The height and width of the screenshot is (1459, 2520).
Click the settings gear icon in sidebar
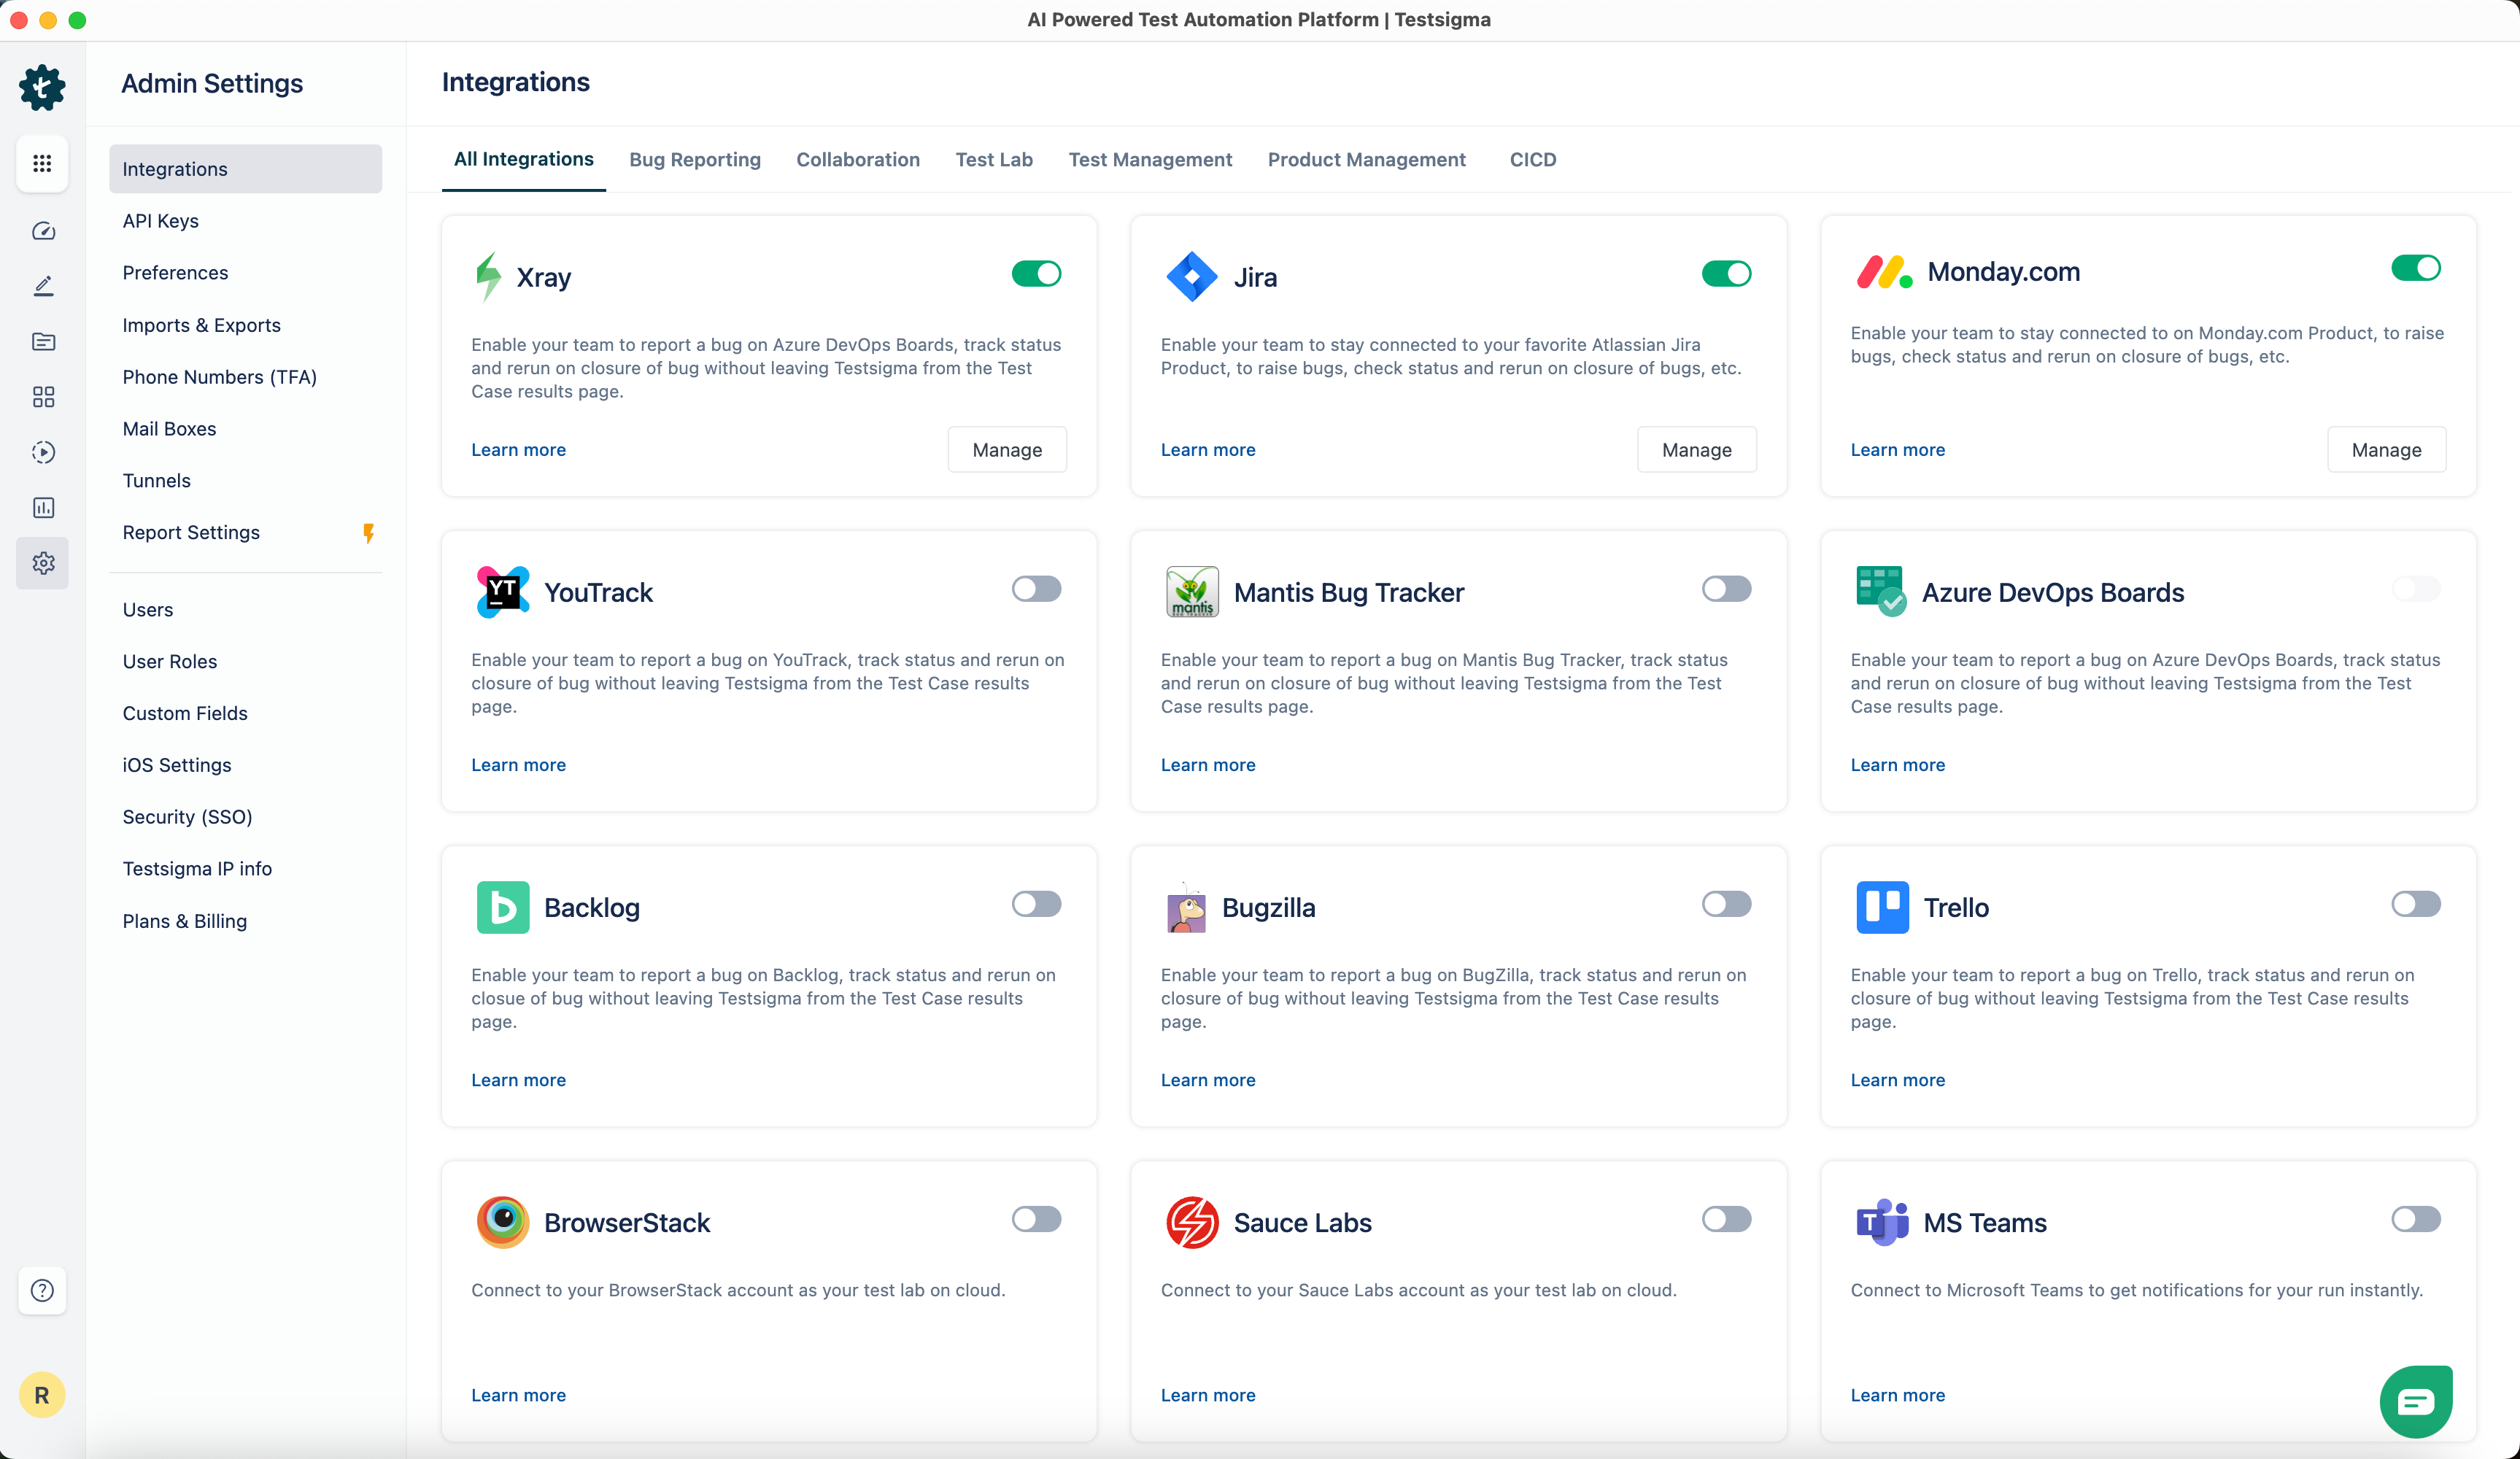point(43,563)
